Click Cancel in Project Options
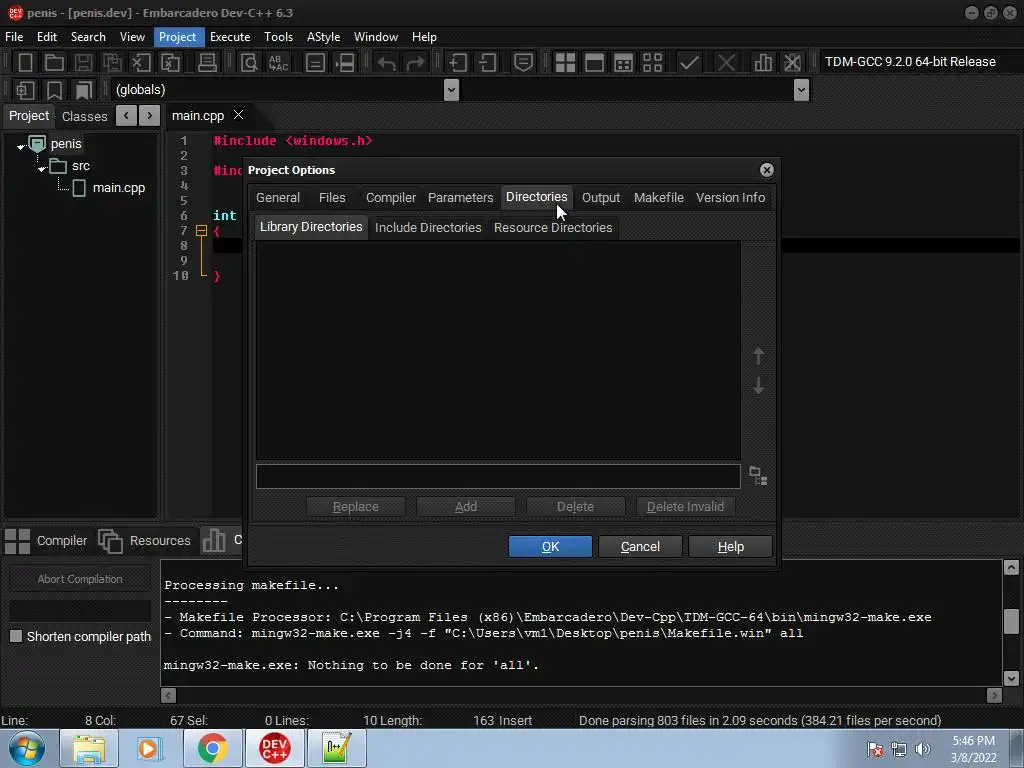1024x768 pixels. pos(640,547)
